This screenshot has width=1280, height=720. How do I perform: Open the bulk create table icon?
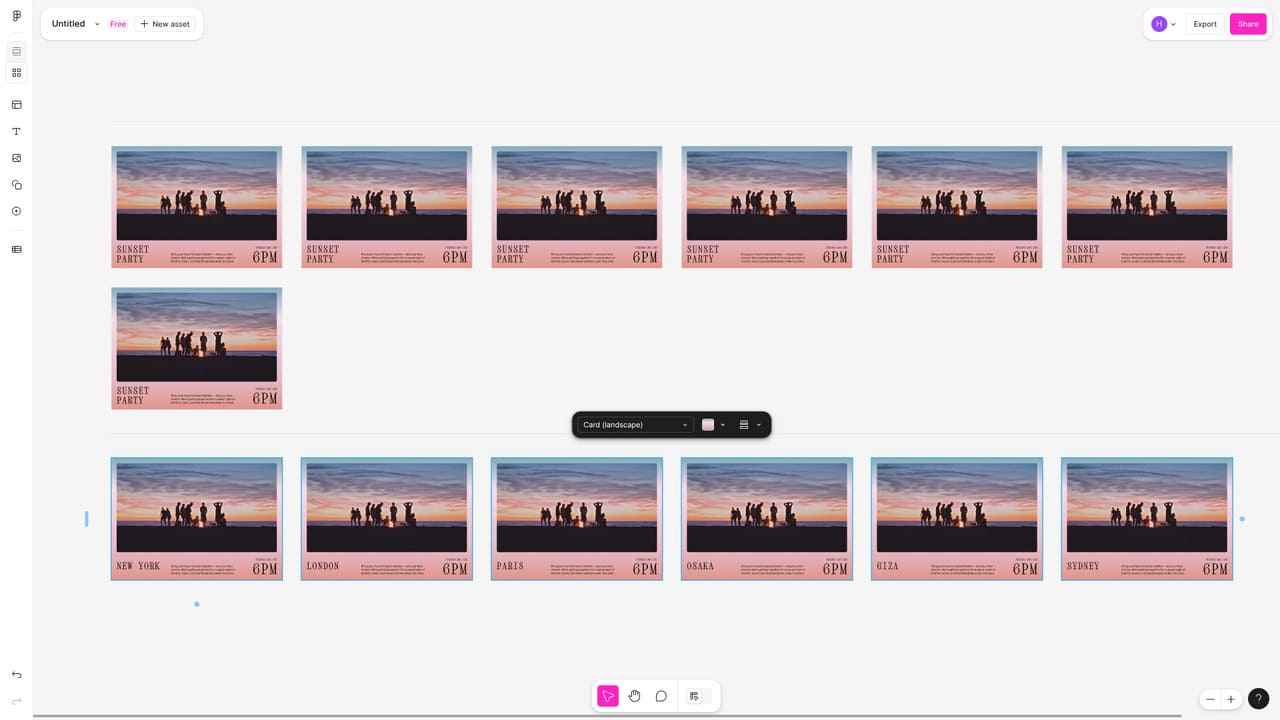pos(16,249)
